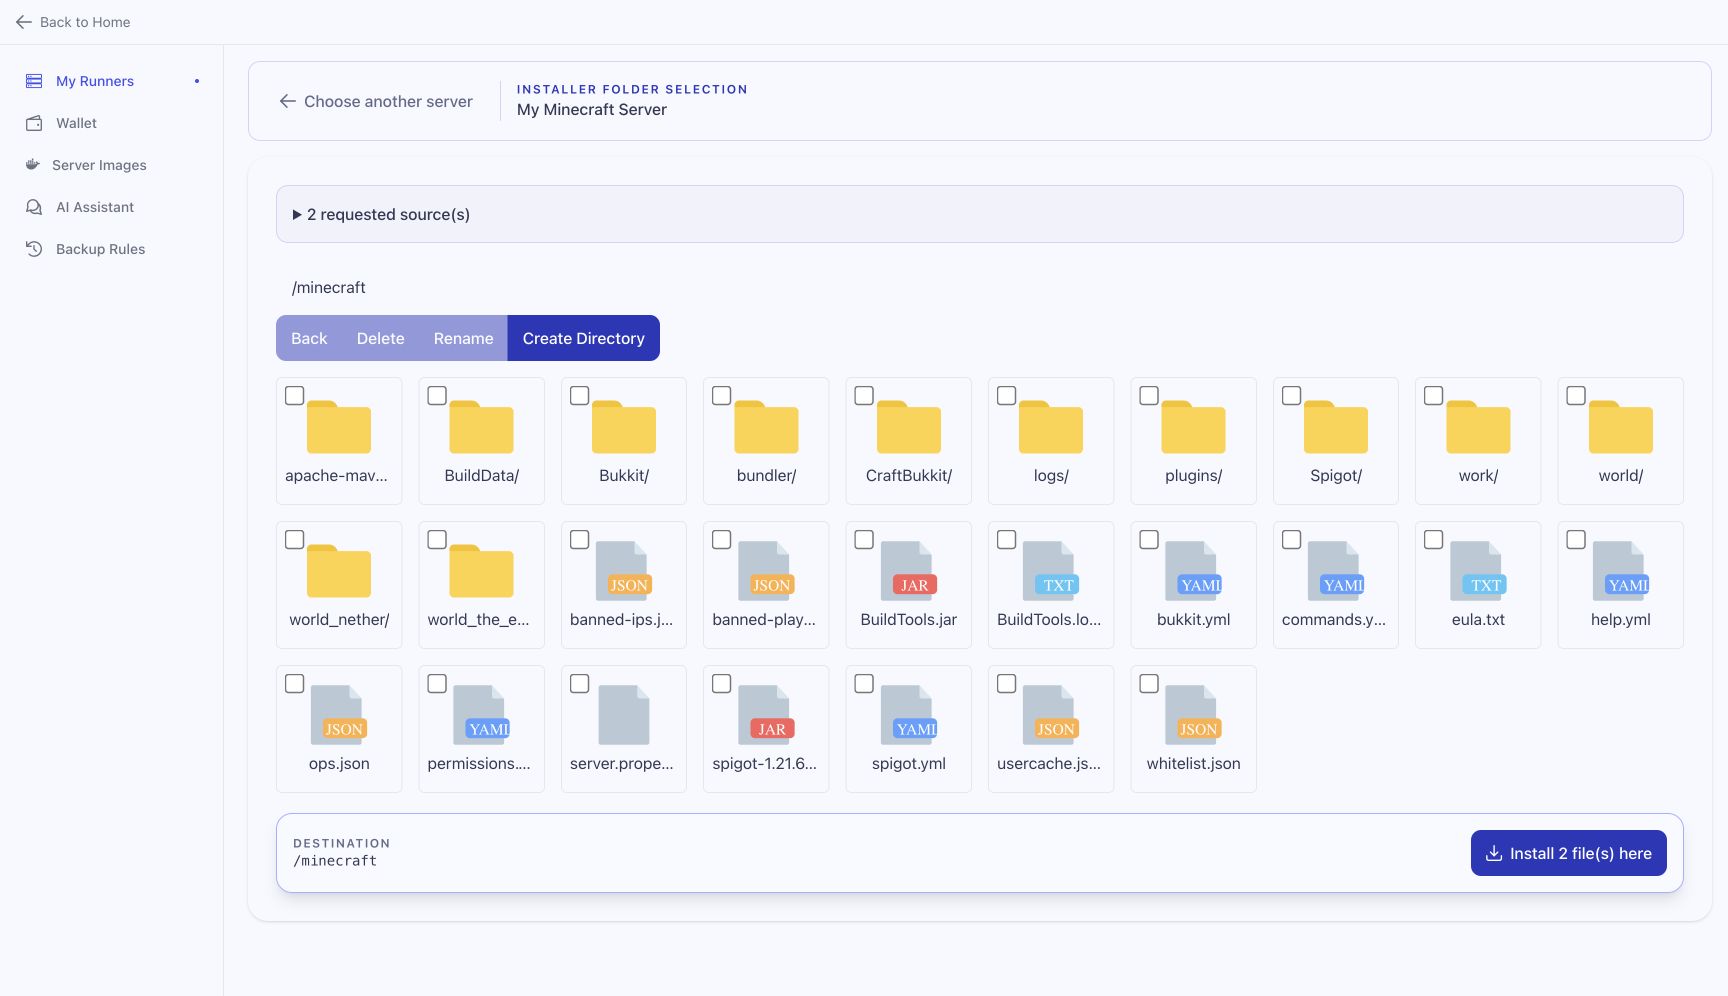
Task: Click the Server Images whale icon
Action: (x=32, y=165)
